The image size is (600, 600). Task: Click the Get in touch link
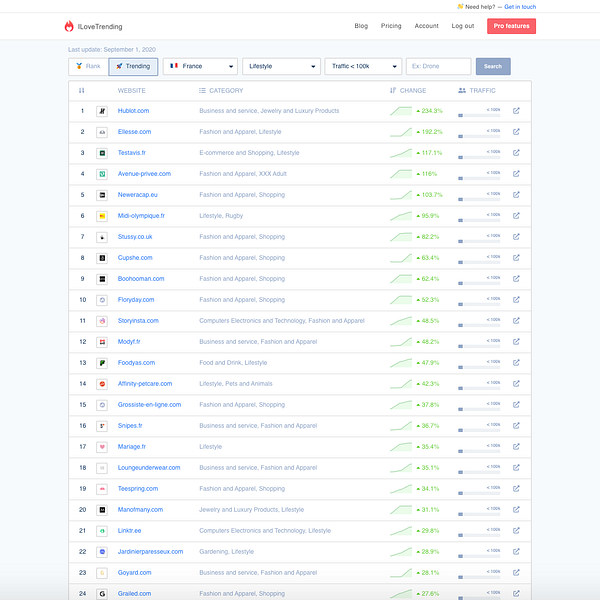(520, 7)
